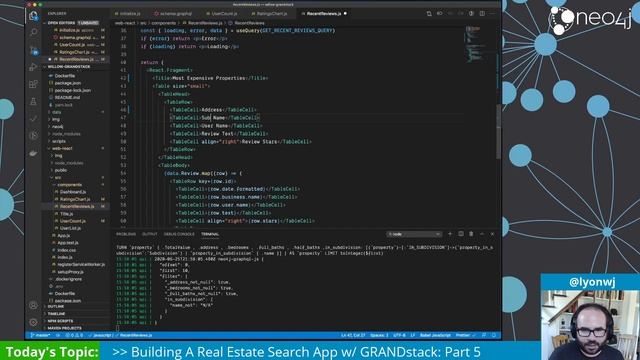Change encoding via UTF-8 entry
This screenshot has width=640, height=360.
pos(399,335)
